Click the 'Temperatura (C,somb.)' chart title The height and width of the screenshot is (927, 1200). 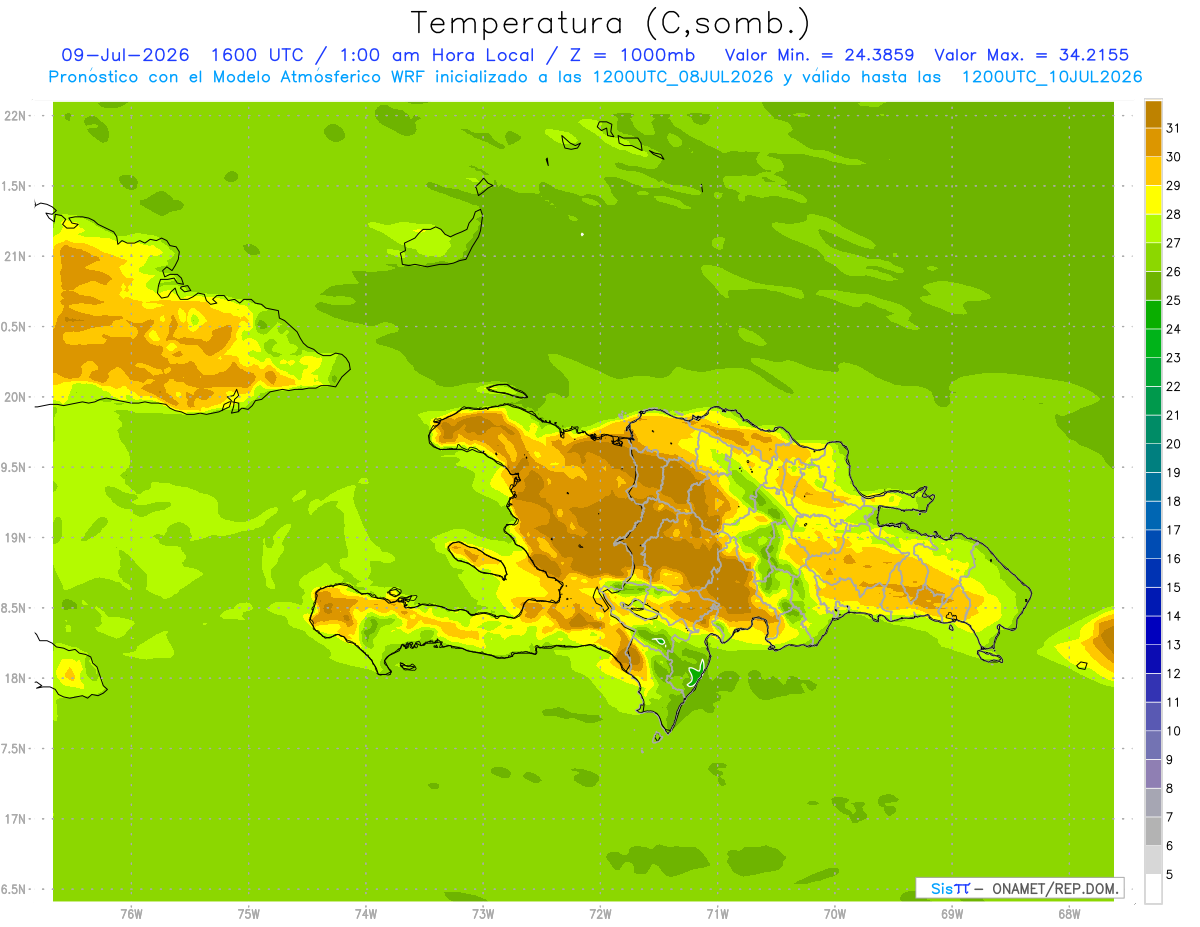[611, 23]
